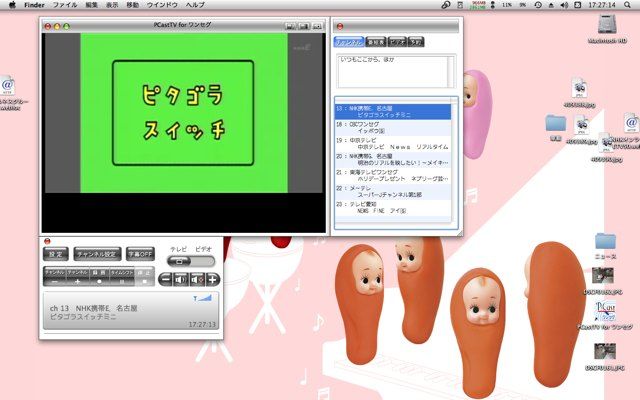Viewport: 640px width, 400px height.
Task: Select channel 21 東海テレビワンセグ row
Action: click(393, 176)
